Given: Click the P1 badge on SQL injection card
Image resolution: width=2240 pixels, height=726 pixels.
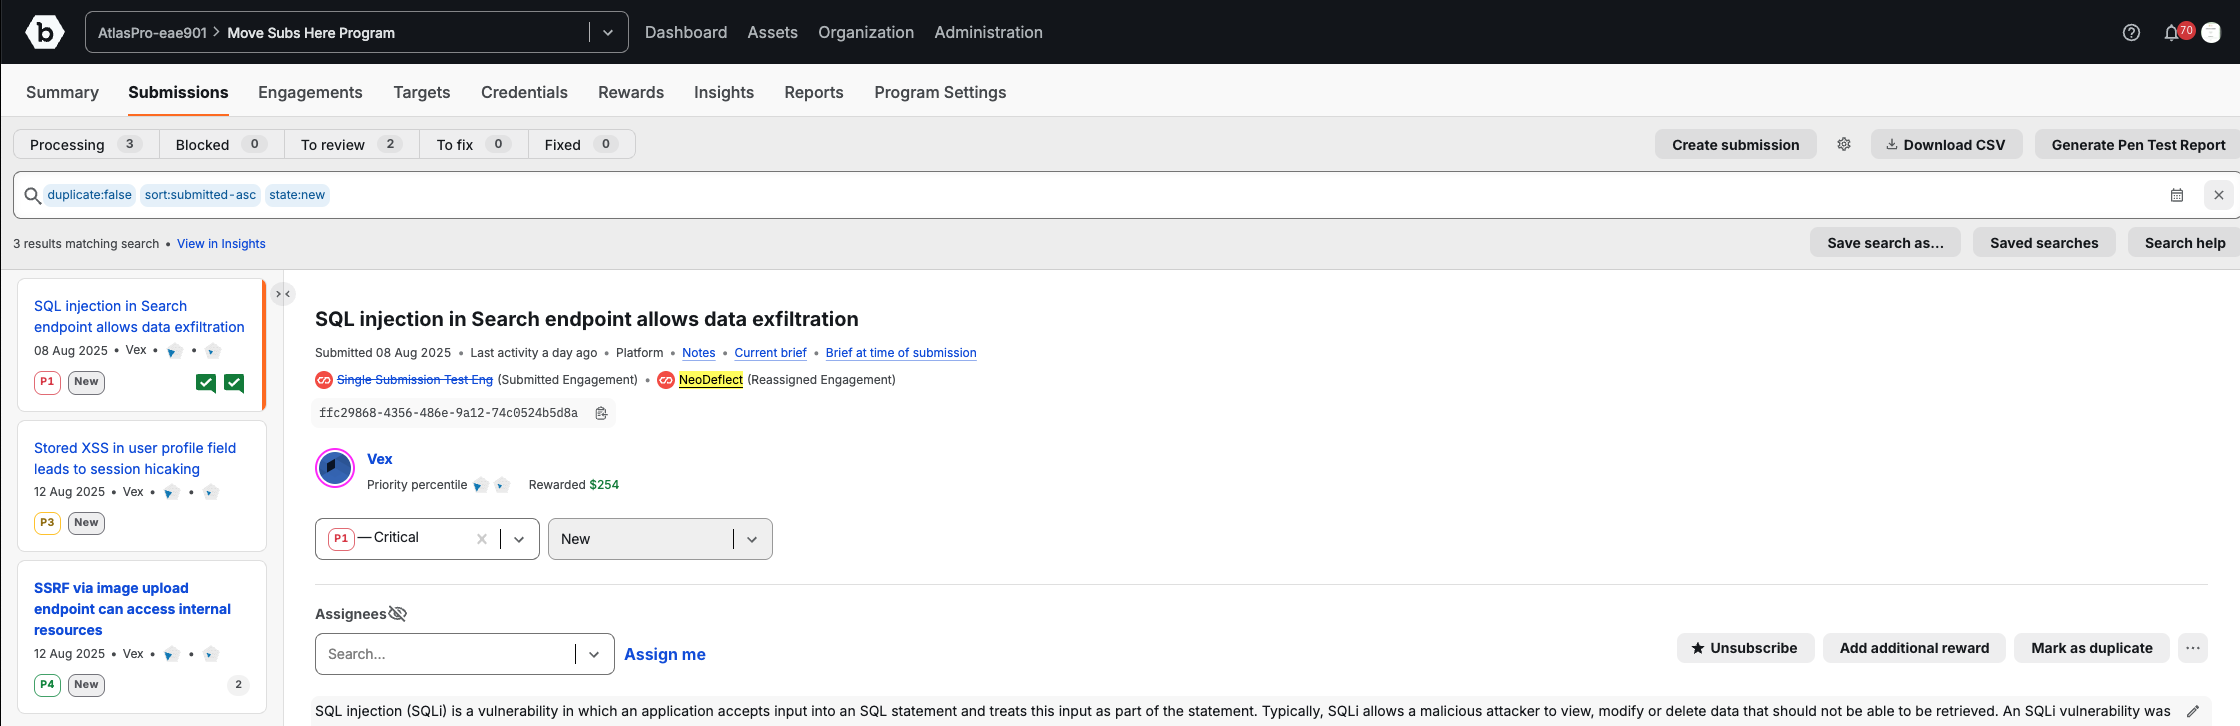Looking at the screenshot, I should coord(47,382).
